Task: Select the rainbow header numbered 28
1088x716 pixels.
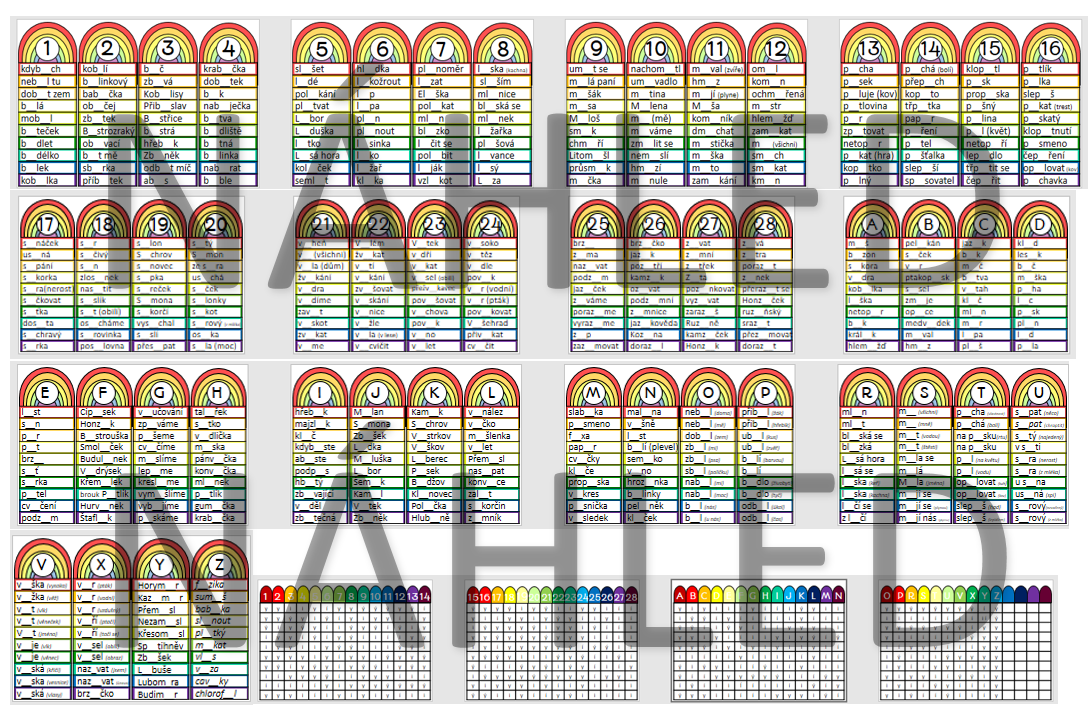Action: (x=765, y=221)
